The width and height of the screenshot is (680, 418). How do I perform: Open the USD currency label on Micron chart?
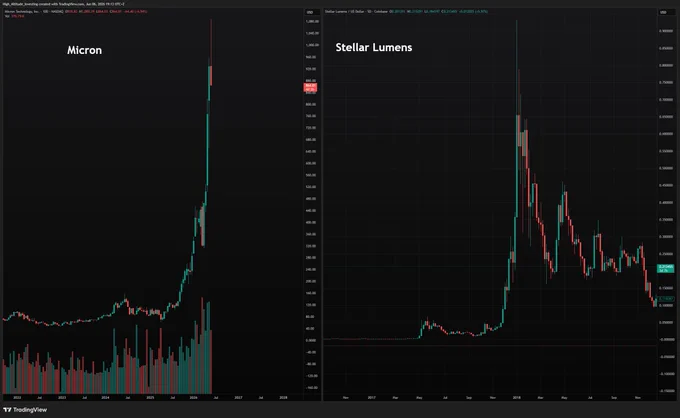pos(310,12)
